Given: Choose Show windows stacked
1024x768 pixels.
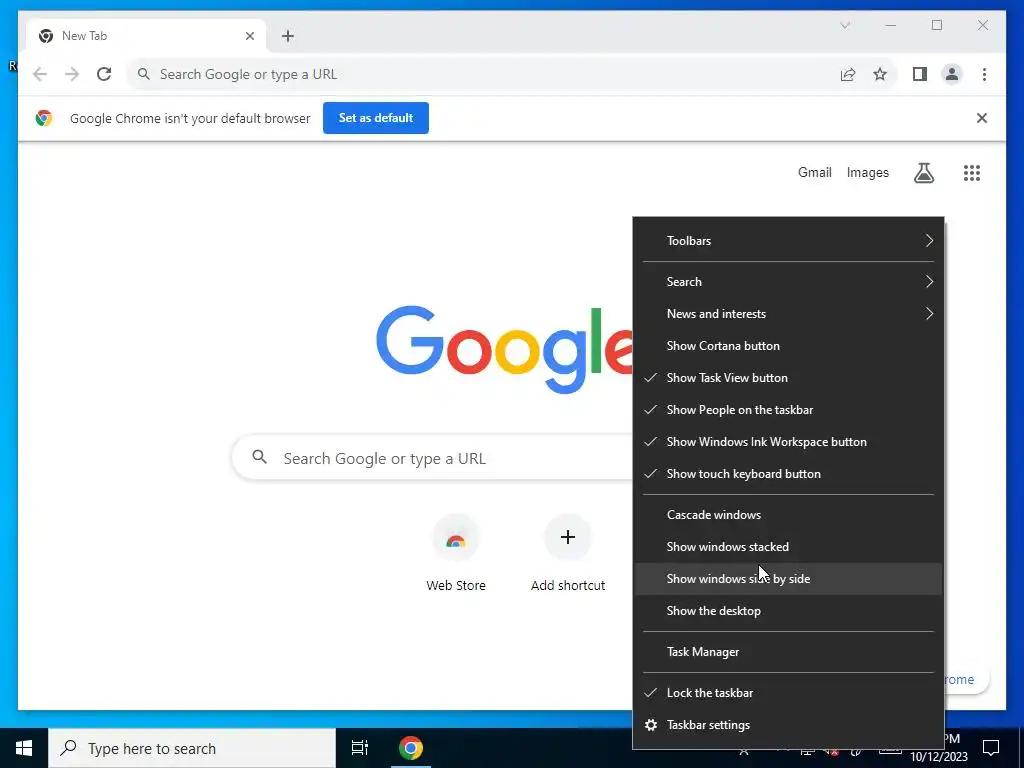Looking at the screenshot, I should pyautogui.click(x=788, y=547).
